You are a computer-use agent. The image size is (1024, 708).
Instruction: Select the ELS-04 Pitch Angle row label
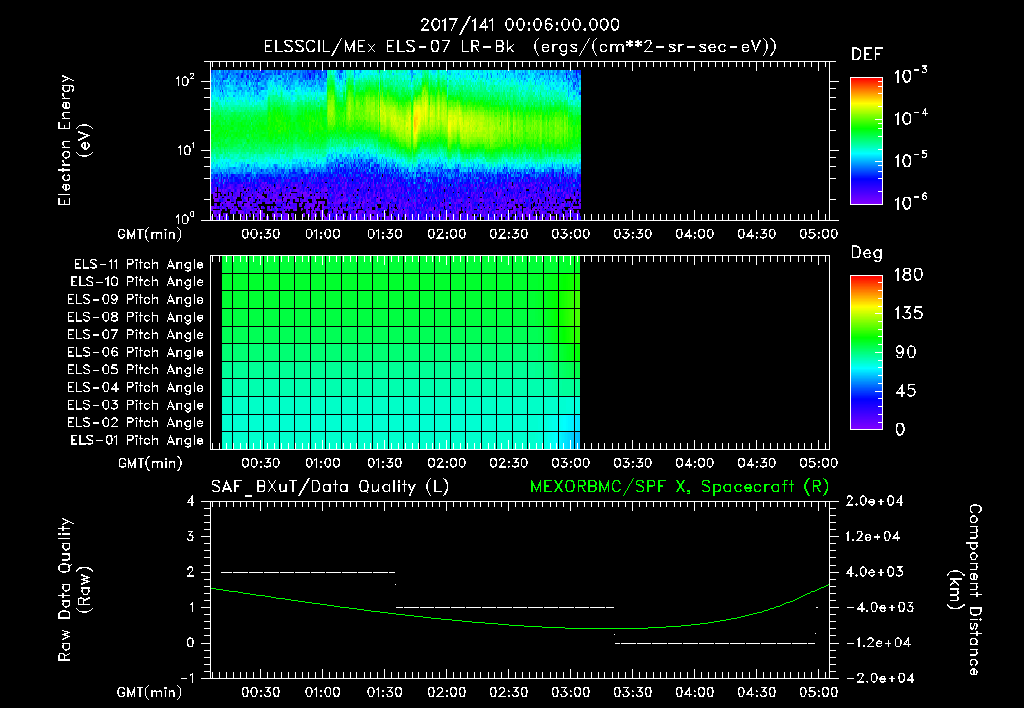point(136,387)
